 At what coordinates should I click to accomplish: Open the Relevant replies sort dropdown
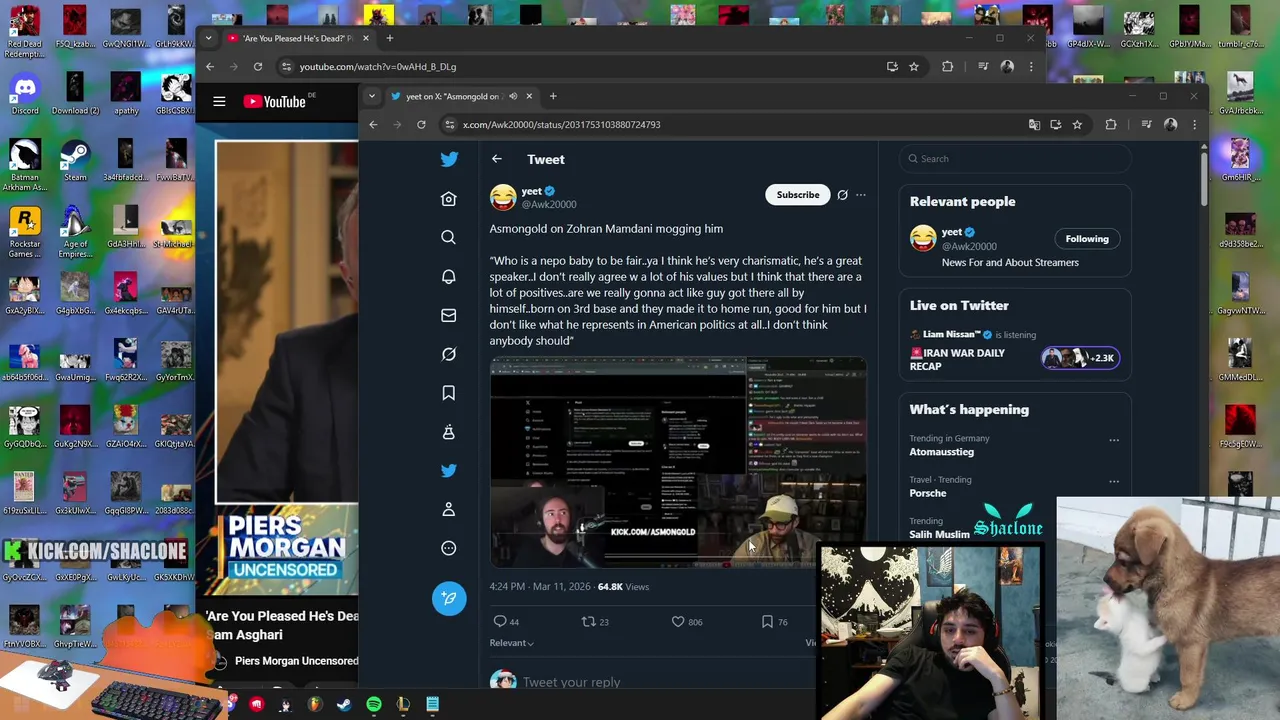click(512, 643)
